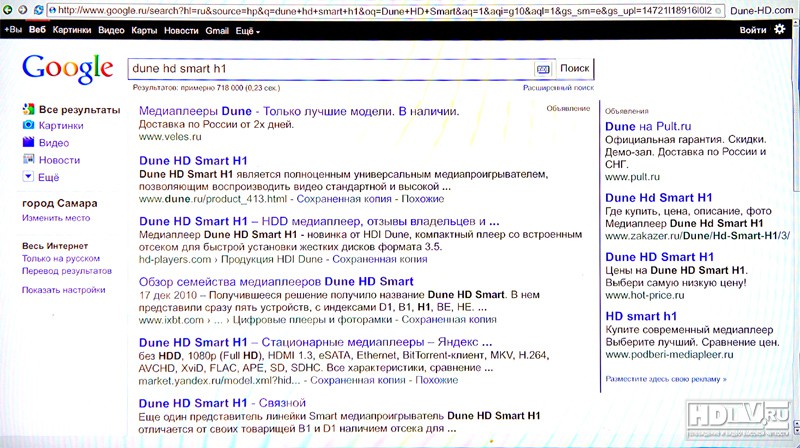Click Изменить место link
Screen dimensions: 800x448
tap(56, 218)
